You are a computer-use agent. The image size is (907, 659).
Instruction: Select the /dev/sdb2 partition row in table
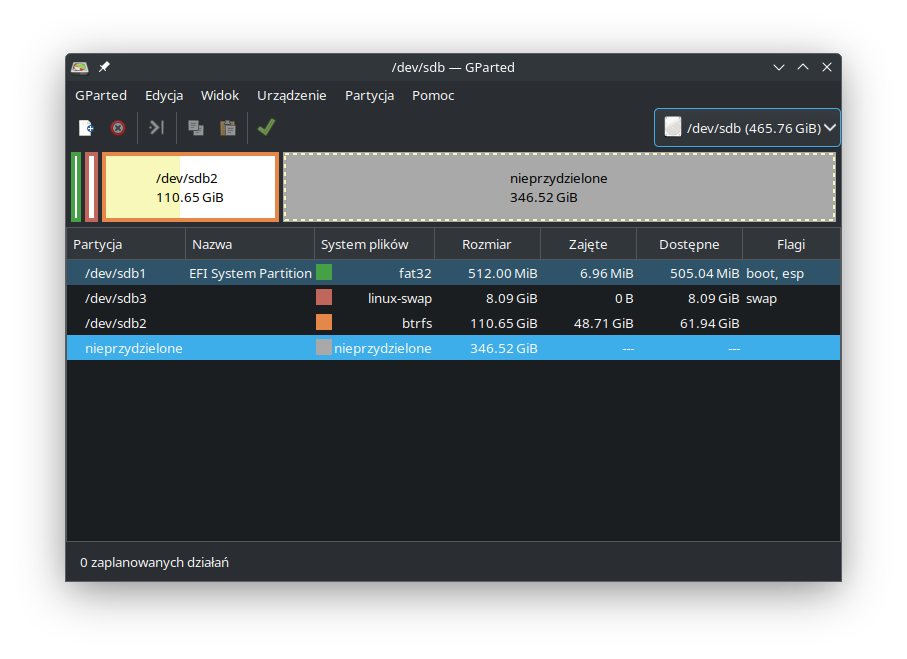pyautogui.click(x=454, y=323)
